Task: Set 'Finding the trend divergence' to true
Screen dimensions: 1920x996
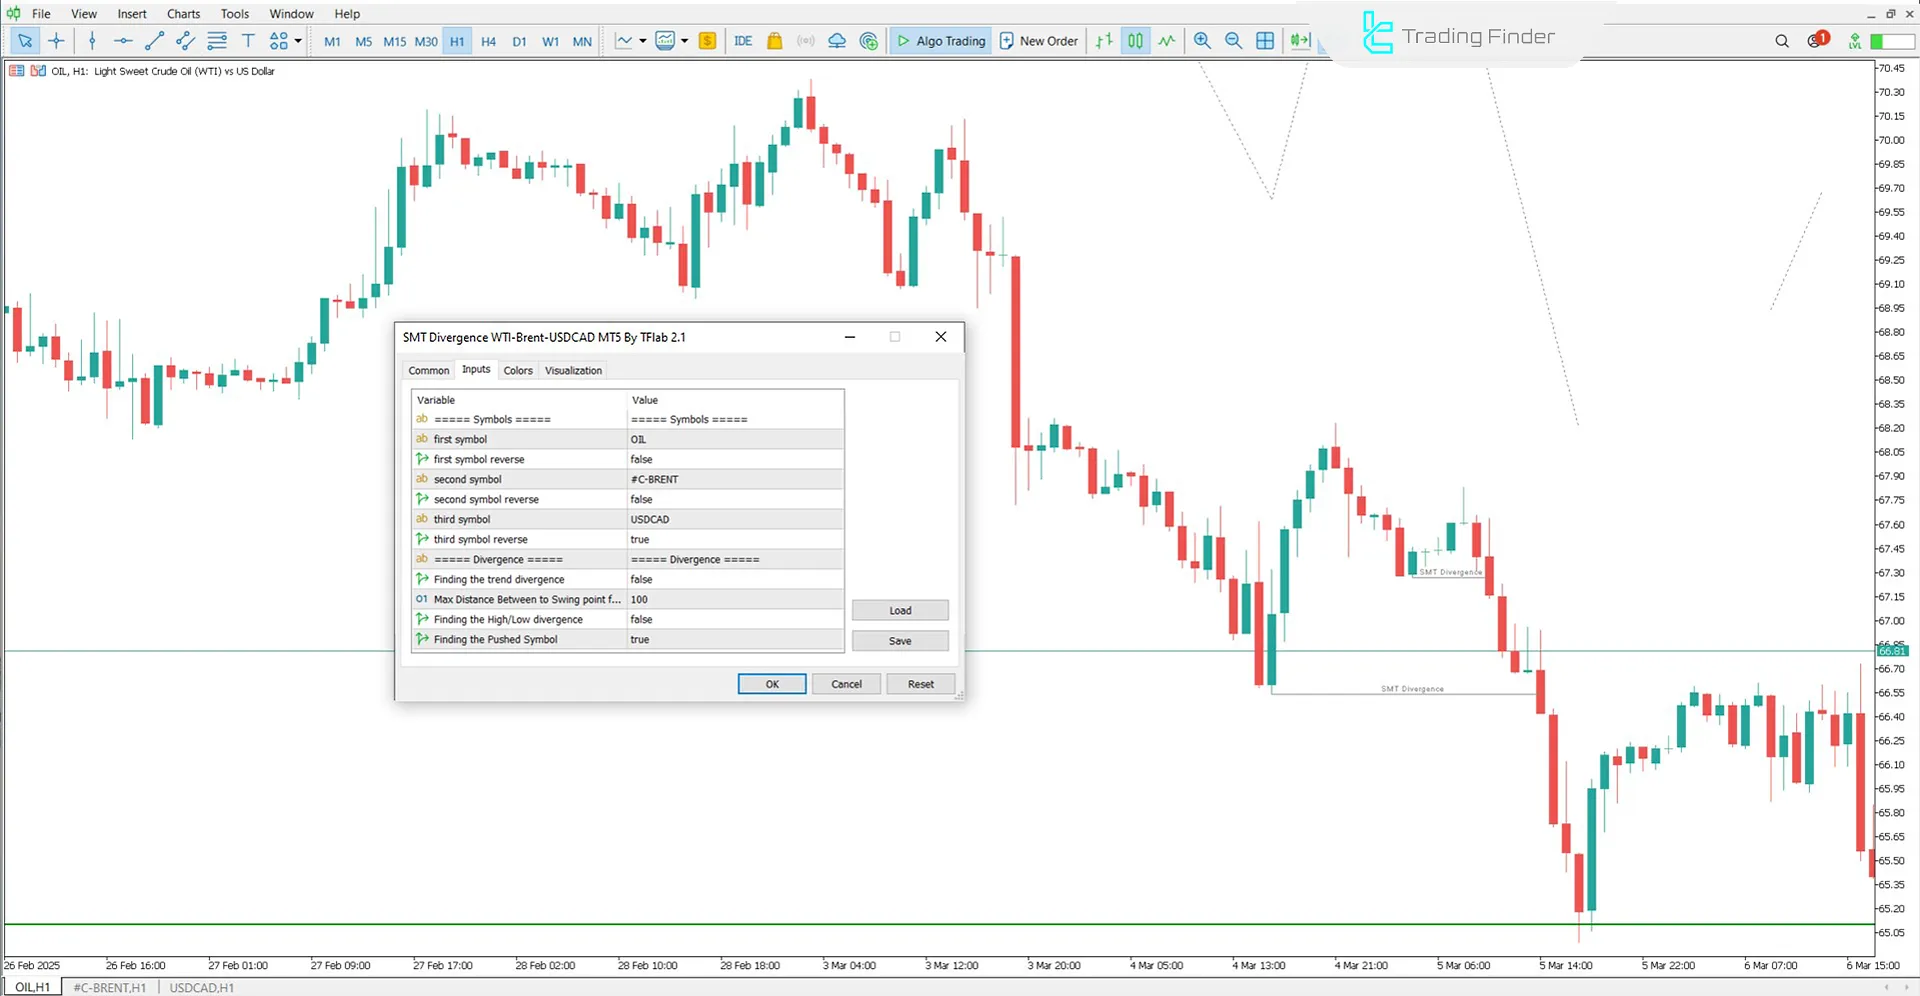Action: [x=735, y=579]
